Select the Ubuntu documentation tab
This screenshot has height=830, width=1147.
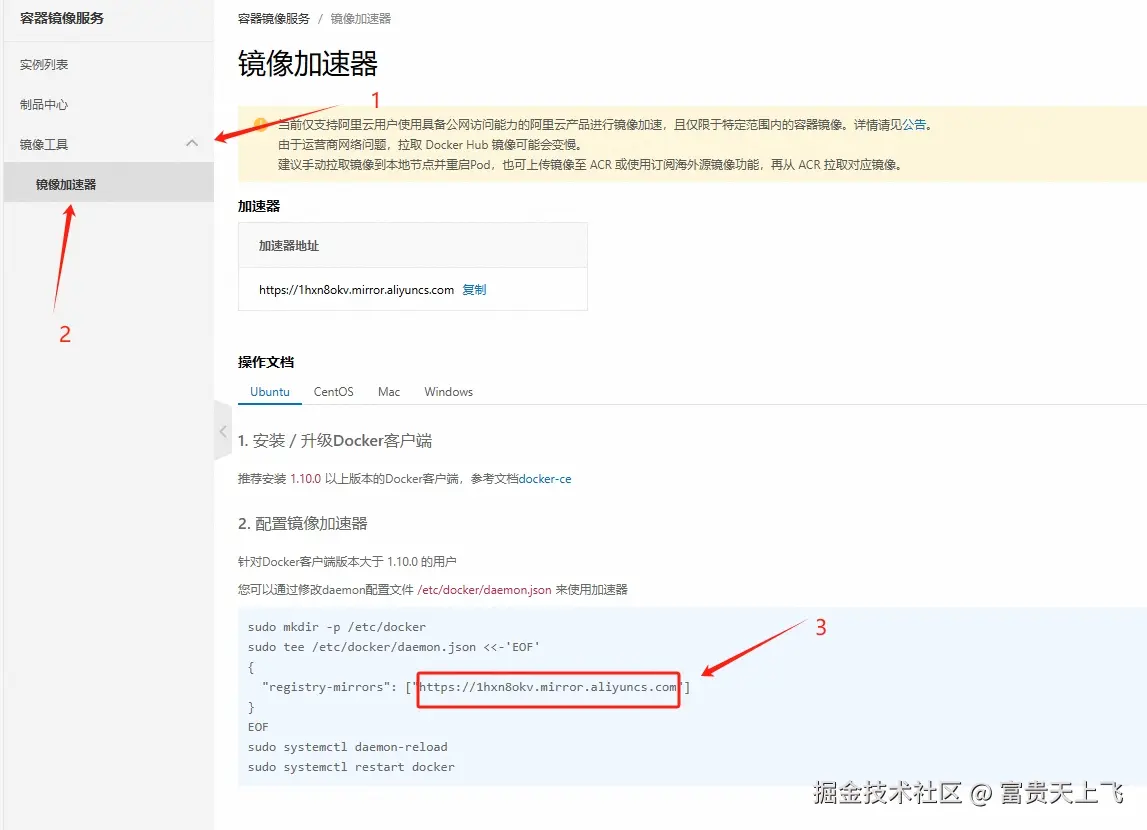(269, 391)
